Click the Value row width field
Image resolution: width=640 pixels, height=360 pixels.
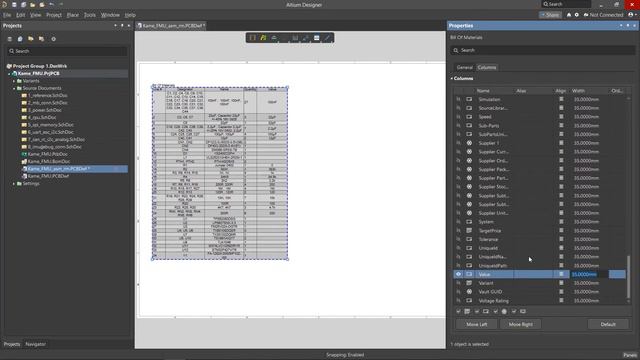click(589, 274)
